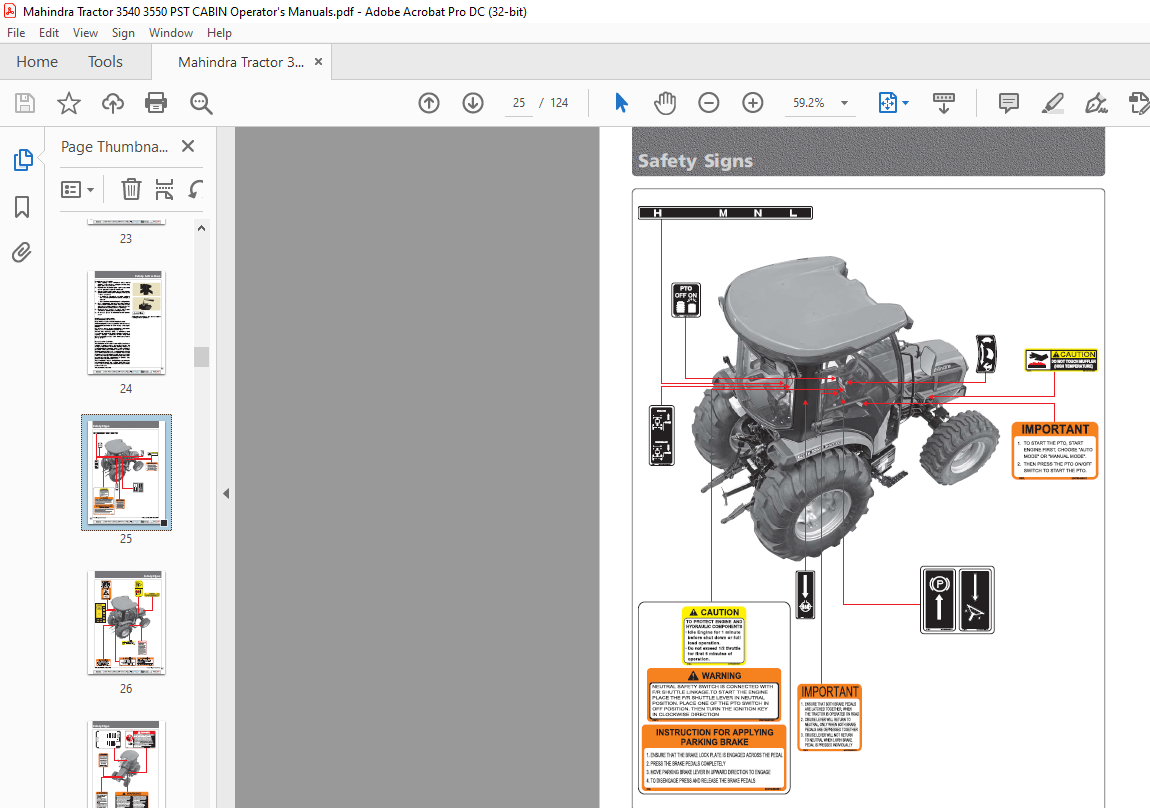Select page 25 thumbnail
The width and height of the screenshot is (1150, 808).
click(126, 472)
